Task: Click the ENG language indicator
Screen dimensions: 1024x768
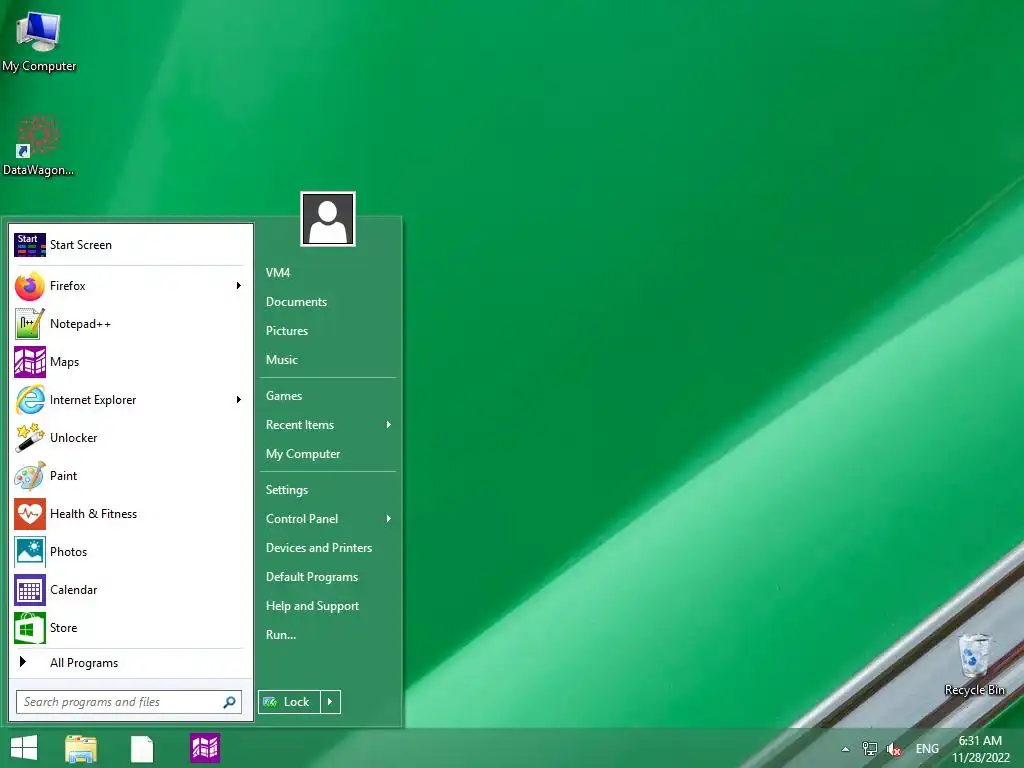Action: point(927,749)
